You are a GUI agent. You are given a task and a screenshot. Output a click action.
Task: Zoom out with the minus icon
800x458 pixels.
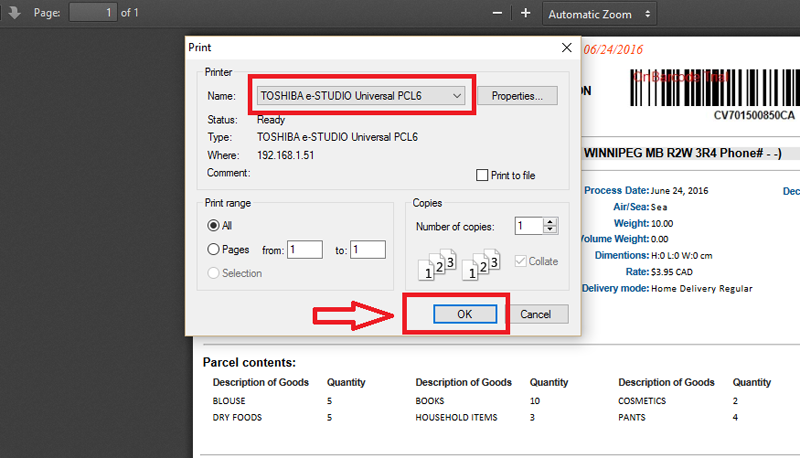pyautogui.click(x=497, y=14)
